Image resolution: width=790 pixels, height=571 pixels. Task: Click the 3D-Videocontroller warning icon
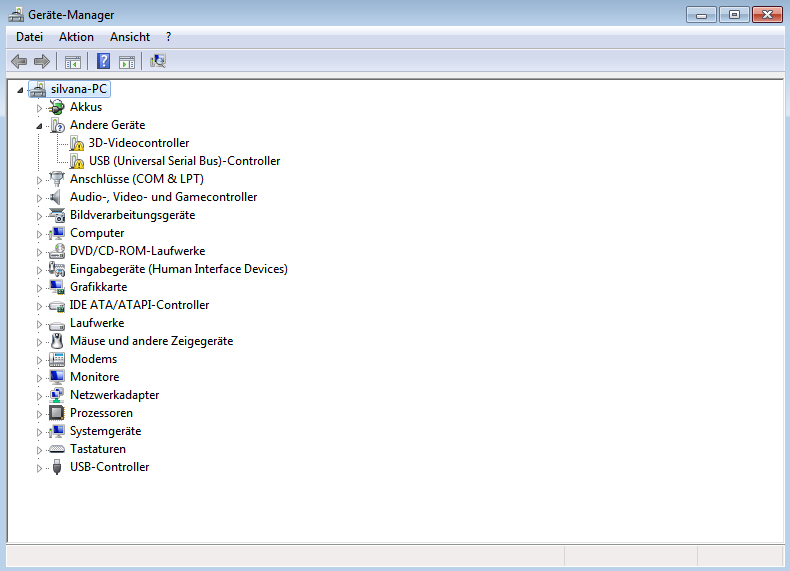(x=76, y=143)
